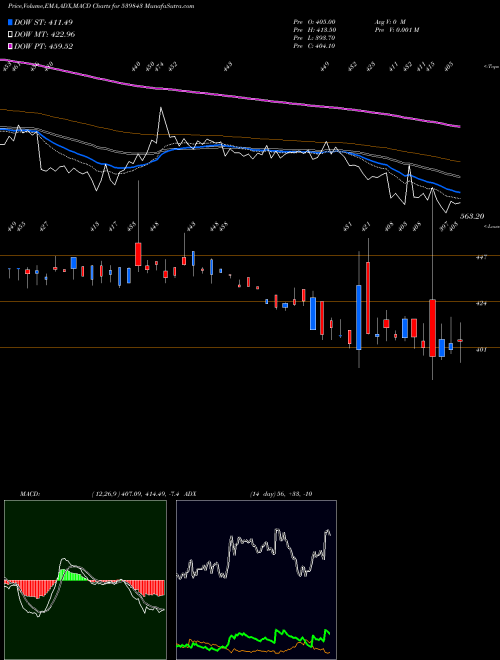Select the DOW MT: 422.96 label
Image resolution: width=500 pixels, height=660 pixels.
point(45,35)
